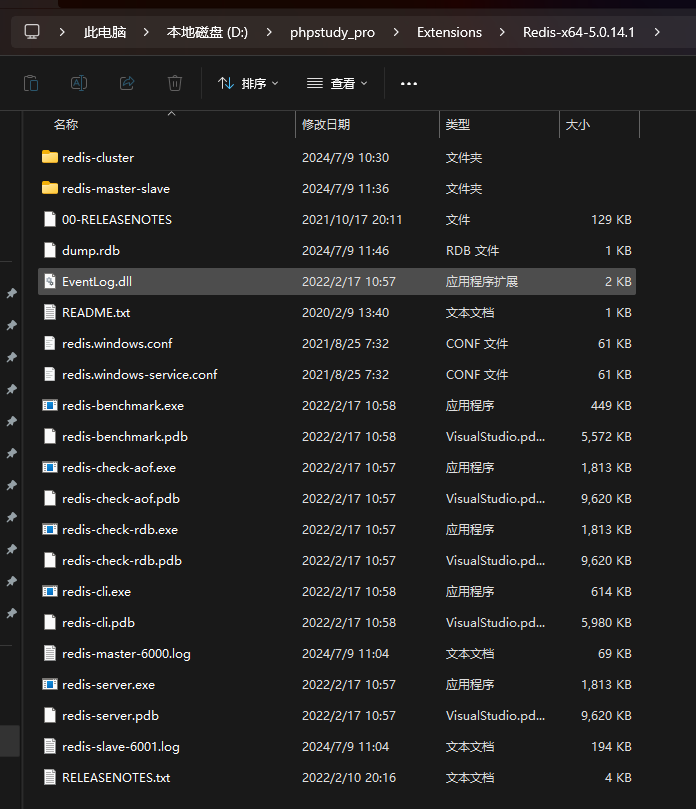Click date 2020/2/9 13:40 cell
The height and width of the screenshot is (809, 696).
pyautogui.click(x=345, y=313)
